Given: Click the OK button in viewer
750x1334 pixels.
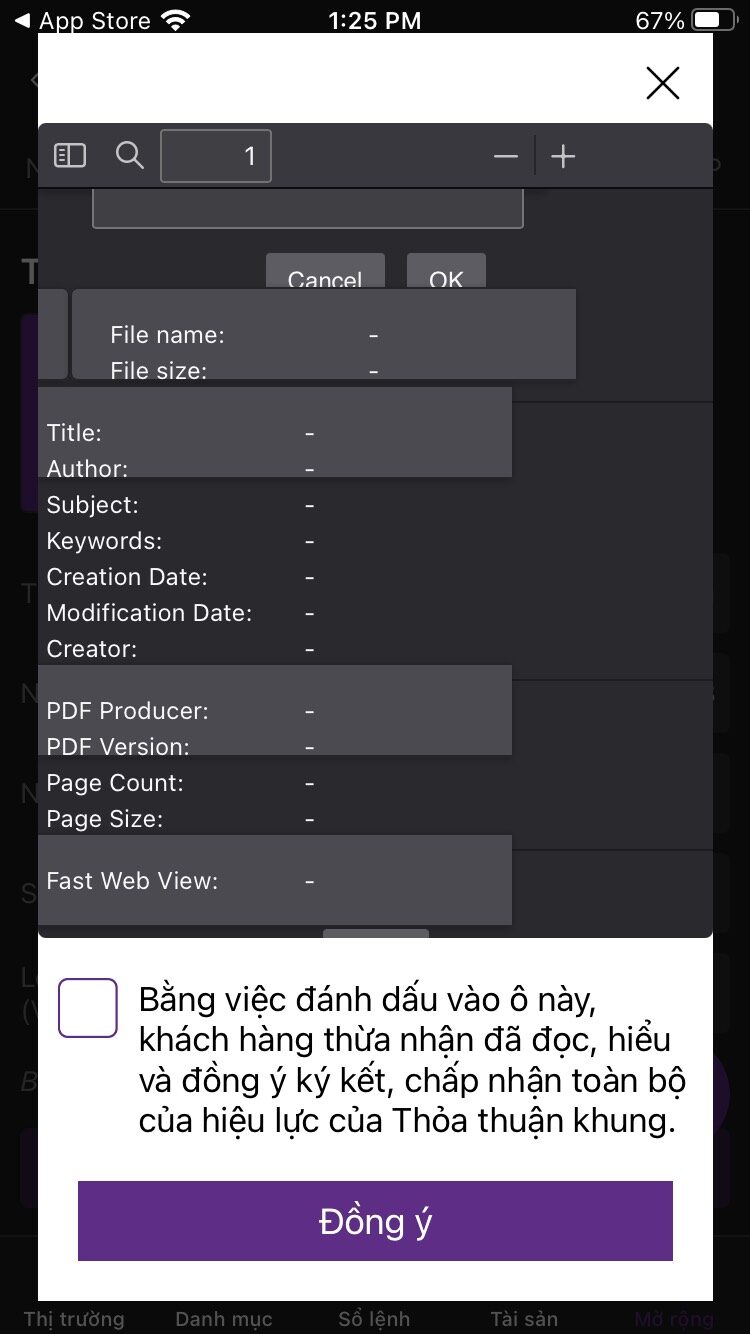Looking at the screenshot, I should [x=446, y=271].
